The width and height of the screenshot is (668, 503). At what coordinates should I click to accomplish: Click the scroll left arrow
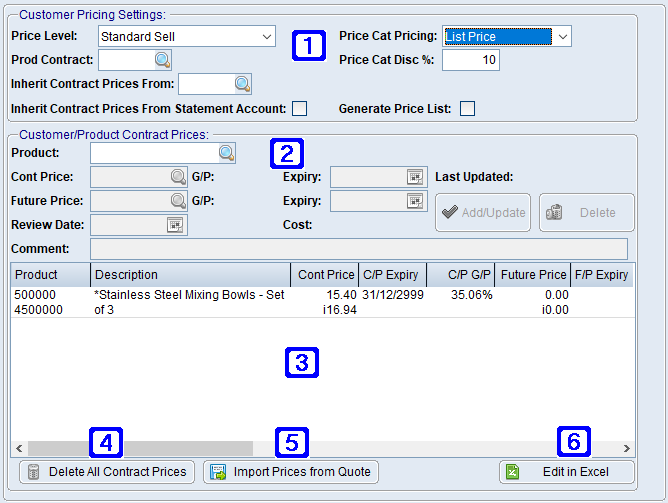(19, 448)
